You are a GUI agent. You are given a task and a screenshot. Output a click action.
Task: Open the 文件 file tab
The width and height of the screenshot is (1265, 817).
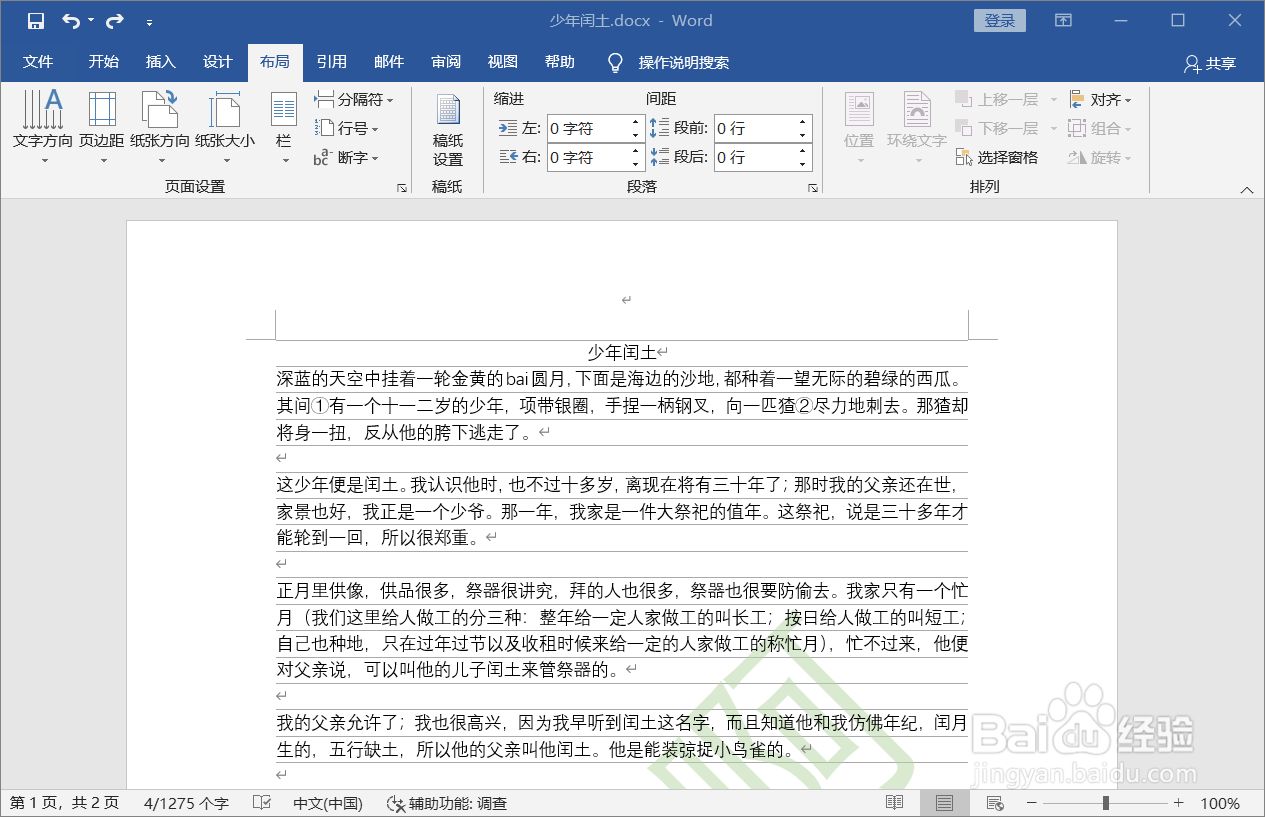[38, 62]
